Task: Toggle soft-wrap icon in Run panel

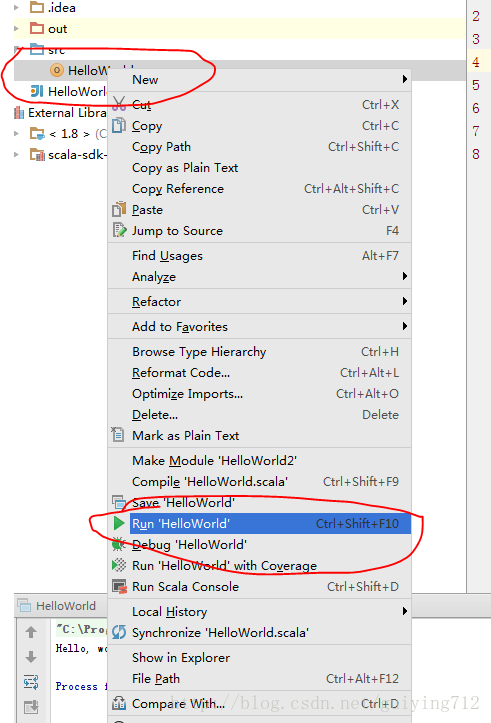Action: click(x=31, y=682)
